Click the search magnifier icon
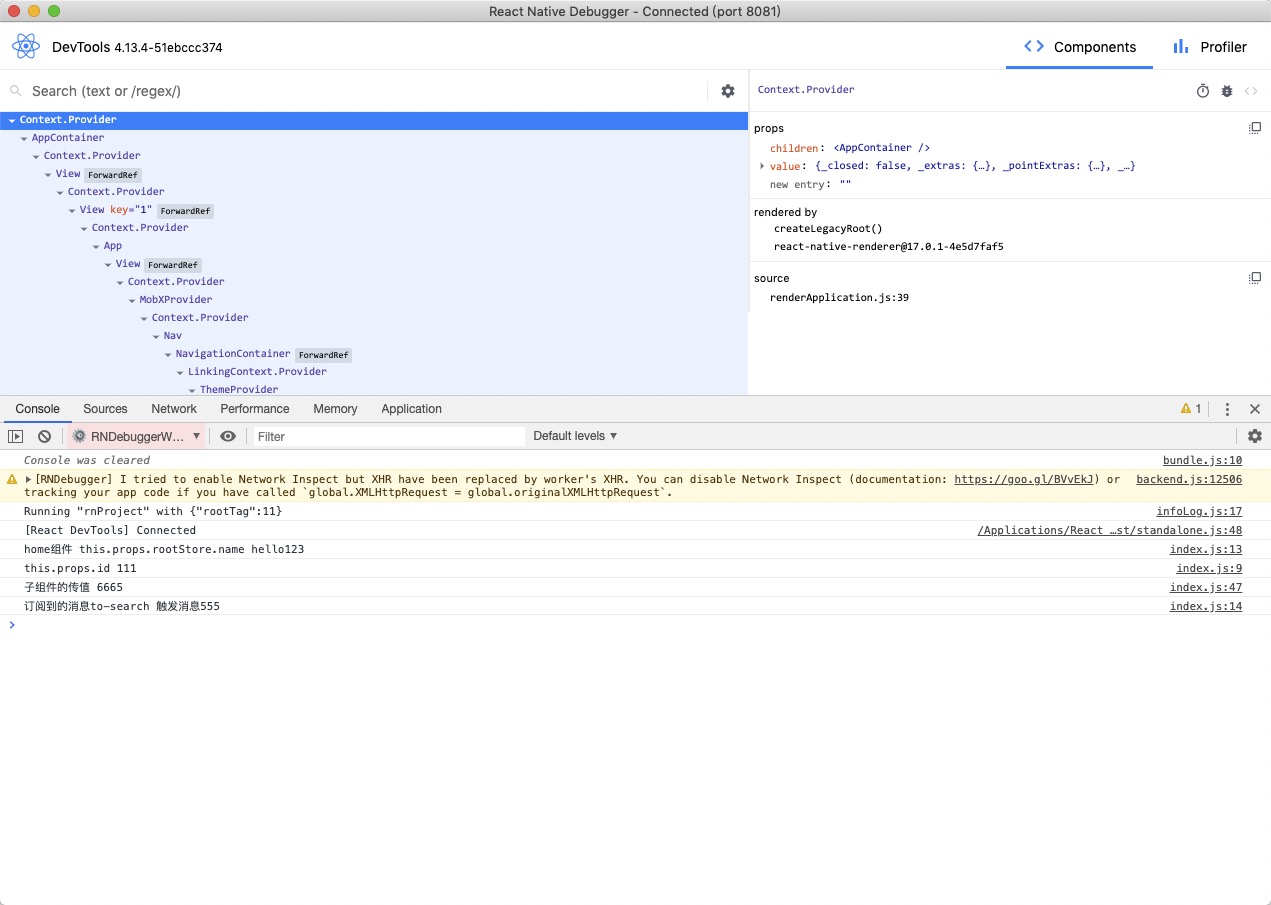The width and height of the screenshot is (1271, 905). pos(16,91)
